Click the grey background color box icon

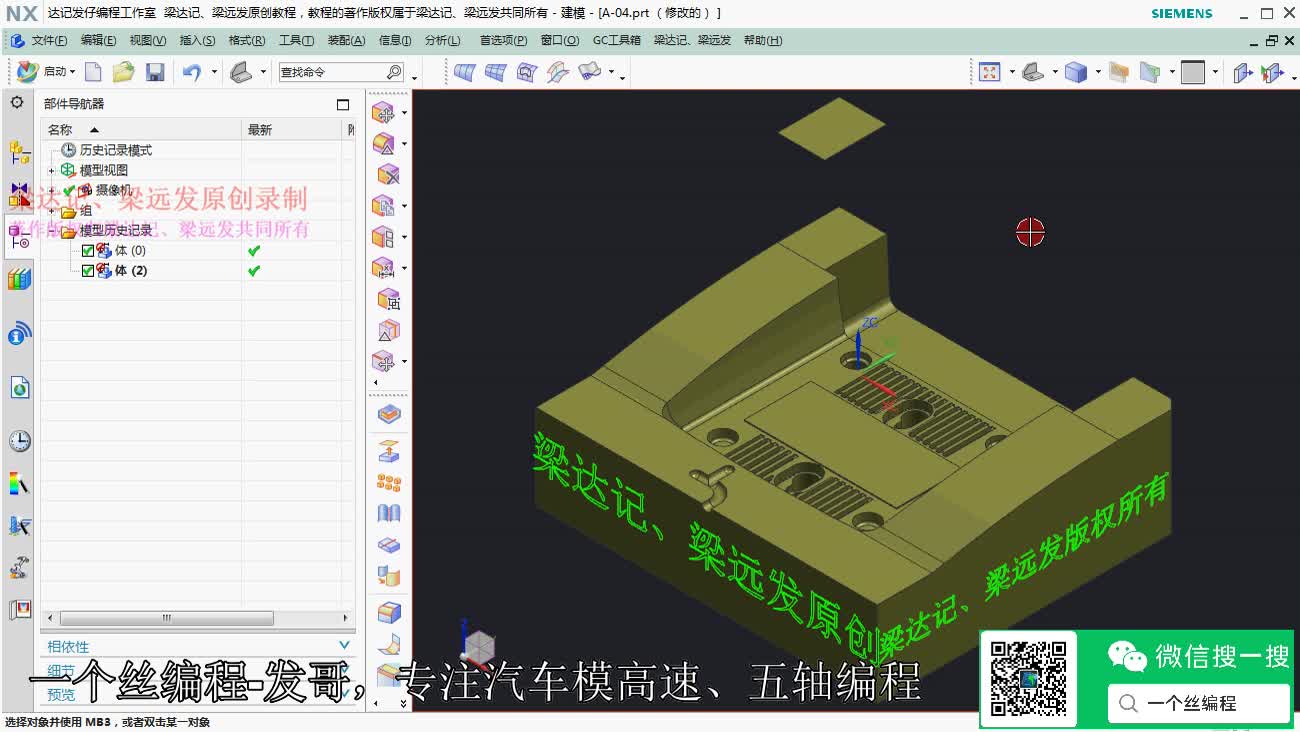coord(1193,72)
